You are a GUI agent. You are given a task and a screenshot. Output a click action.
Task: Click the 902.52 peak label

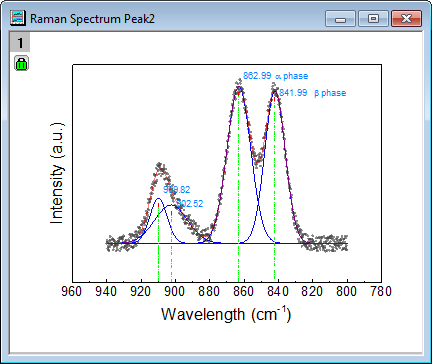point(189,203)
